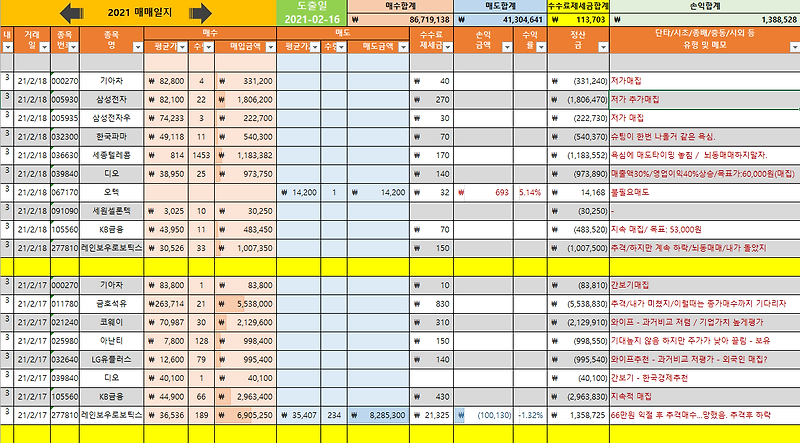The height and width of the screenshot is (443, 800).
Task: Select 디오 date cell in 21/2/17 row
Action: pyautogui.click(x=32, y=378)
